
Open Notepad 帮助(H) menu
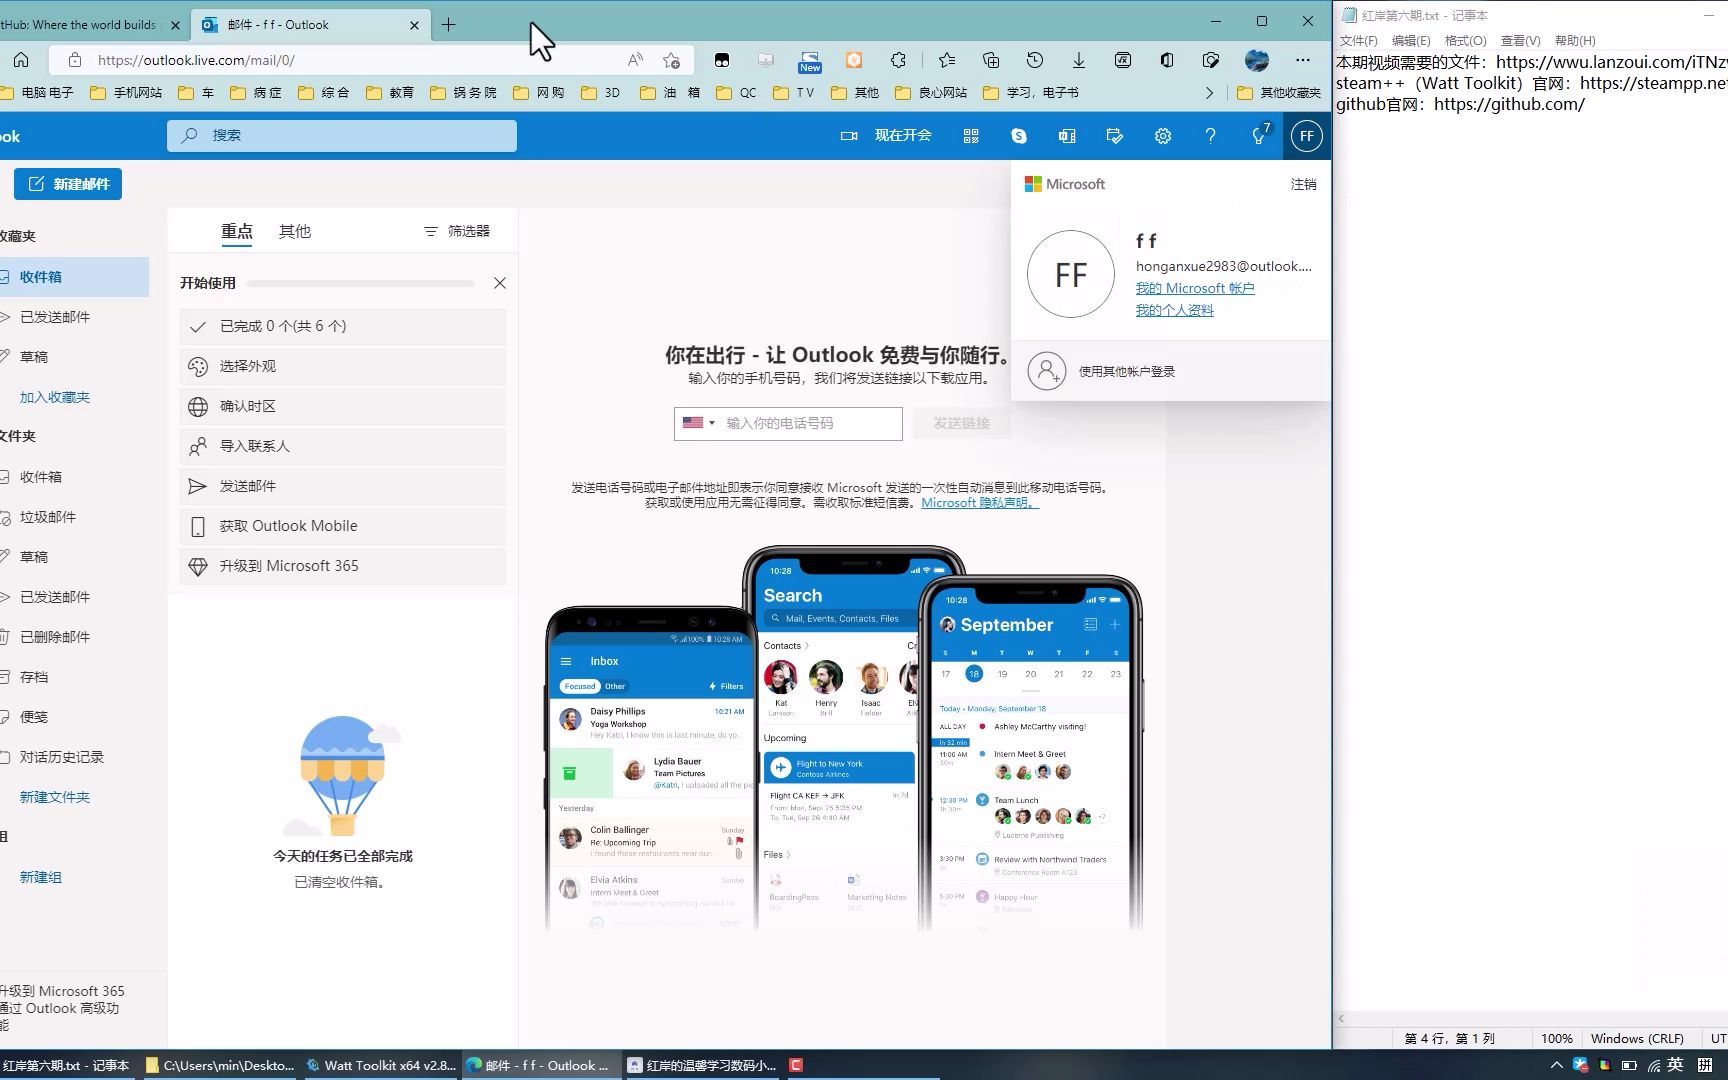(x=1575, y=41)
